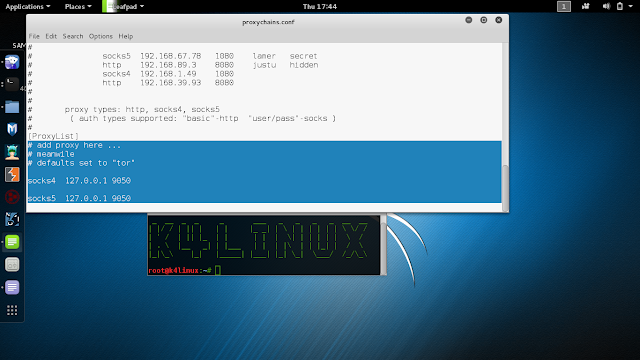Click the proxychains.conf title bar
Viewport: 640px width, 360px height.
coord(267,22)
